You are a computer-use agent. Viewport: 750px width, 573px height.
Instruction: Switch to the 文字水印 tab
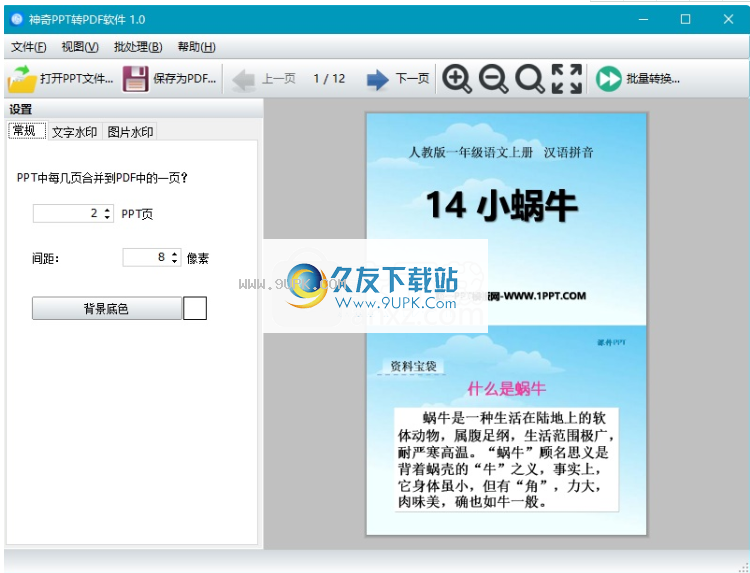(75, 132)
